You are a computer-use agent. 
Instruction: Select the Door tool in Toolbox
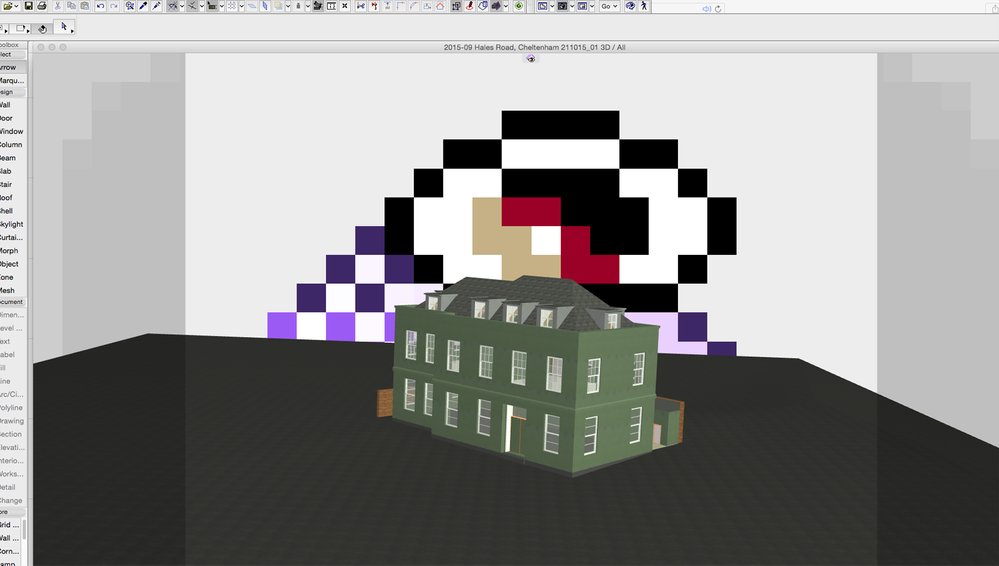pyautogui.click(x=12, y=118)
